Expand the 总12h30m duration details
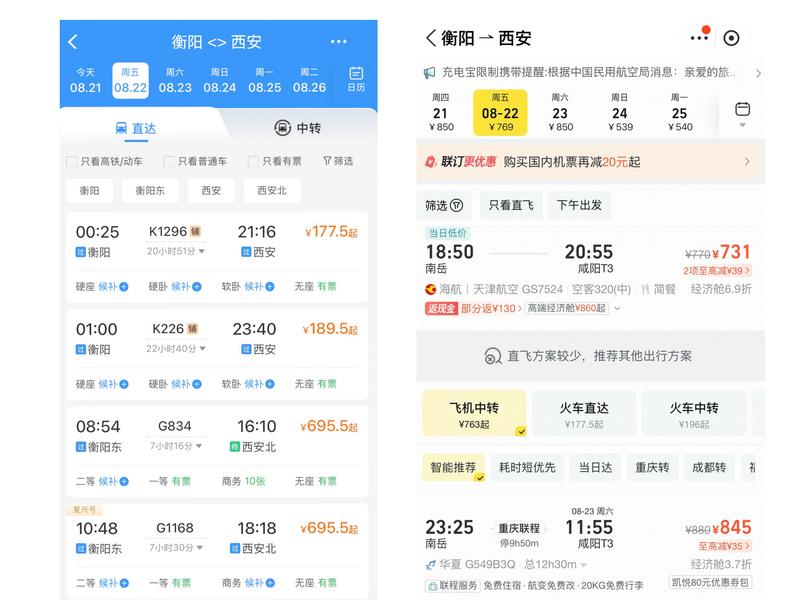The width and height of the screenshot is (800, 600). coord(584,565)
